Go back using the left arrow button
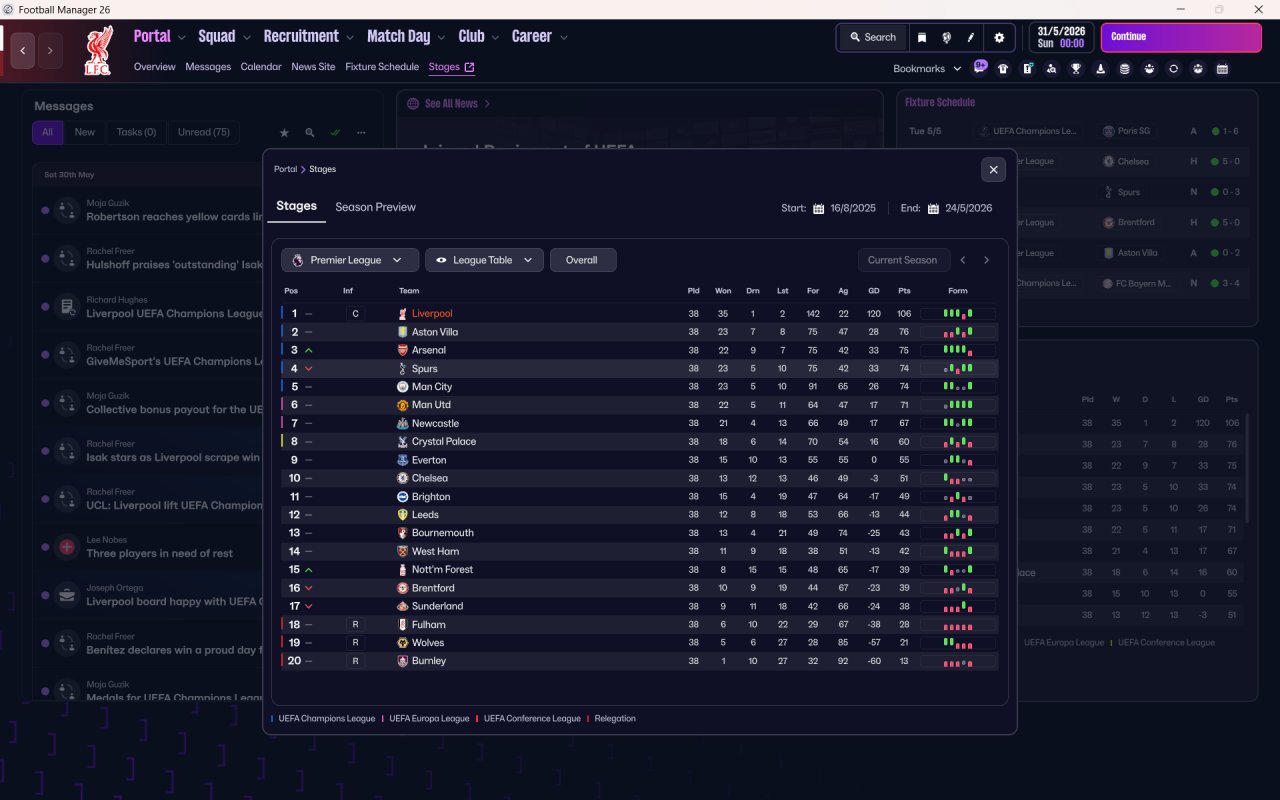This screenshot has height=800, width=1280. (x=23, y=50)
